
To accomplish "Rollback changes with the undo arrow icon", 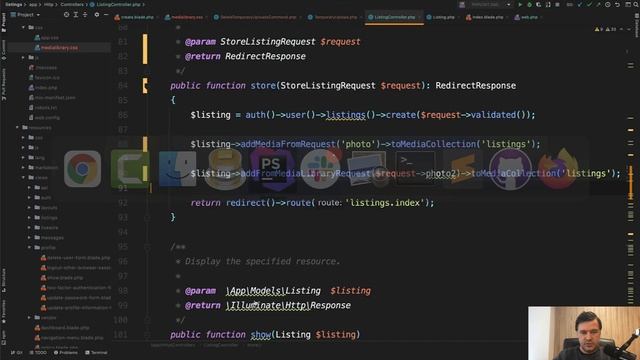I will pyautogui.click(x=617, y=4).
